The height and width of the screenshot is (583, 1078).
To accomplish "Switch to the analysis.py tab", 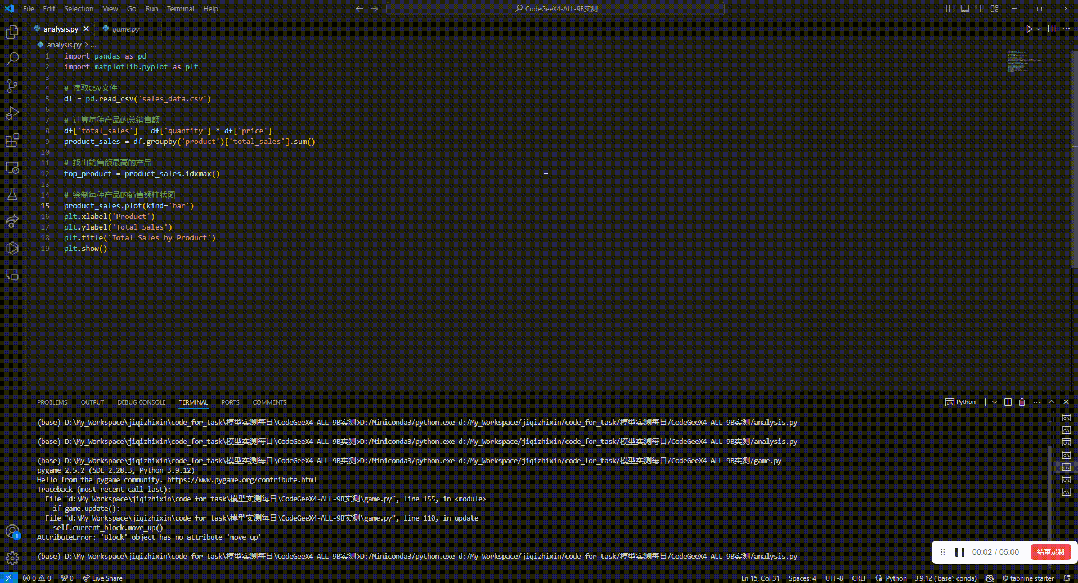I will [x=60, y=29].
